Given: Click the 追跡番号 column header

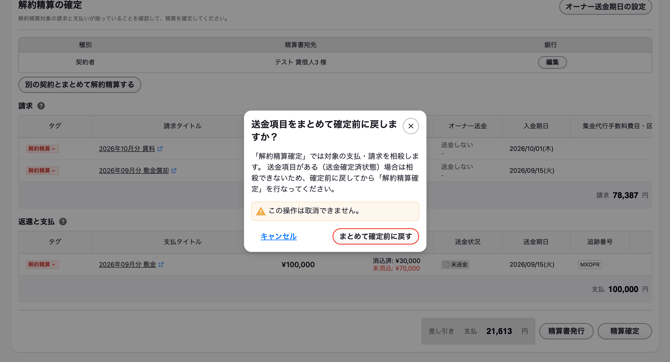Looking at the screenshot, I should tap(600, 242).
